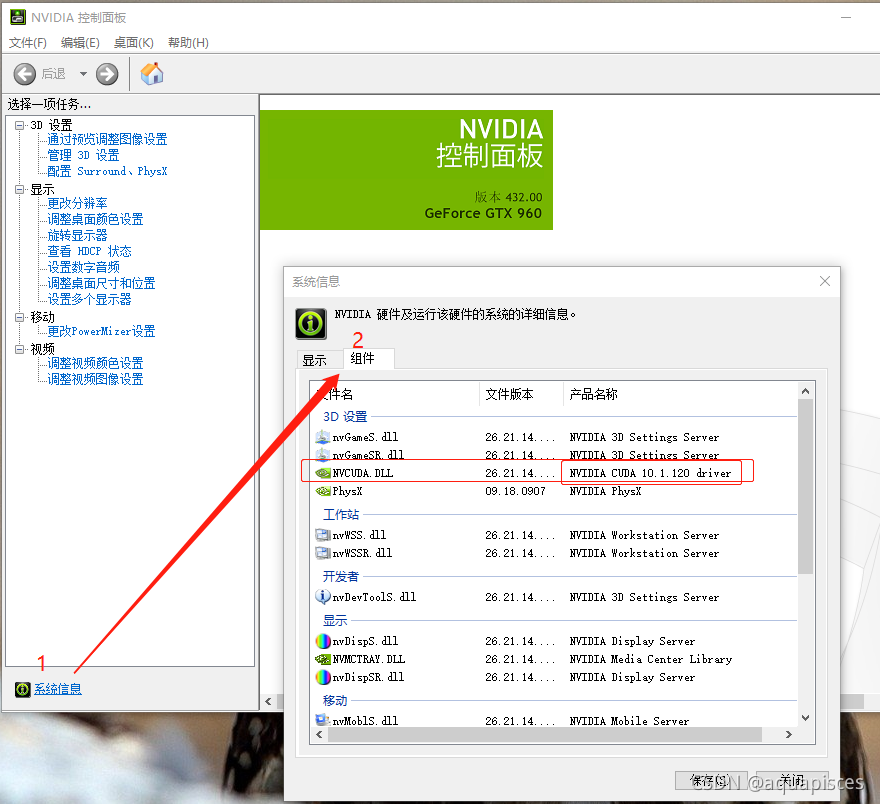Screen dimensions: 880x804
Task: Collapse the 显示 tree node
Action: pos(20,189)
